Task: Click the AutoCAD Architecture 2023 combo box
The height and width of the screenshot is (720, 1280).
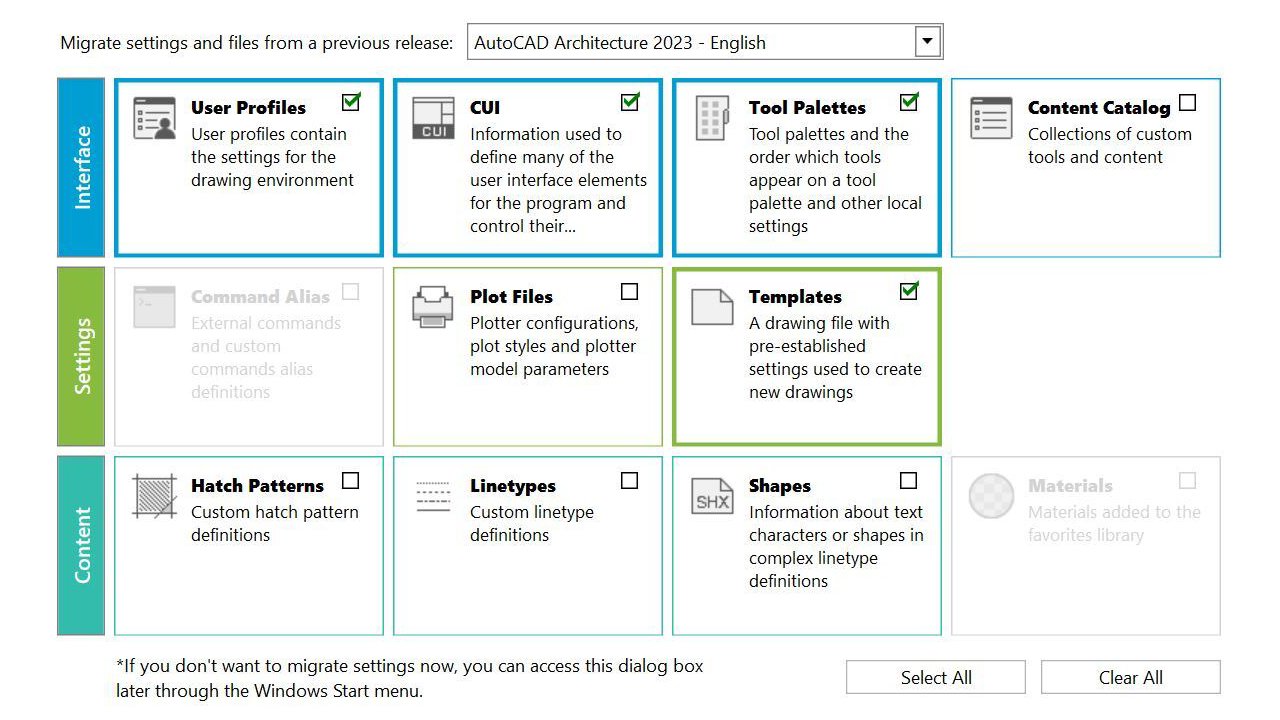Action: (690, 42)
